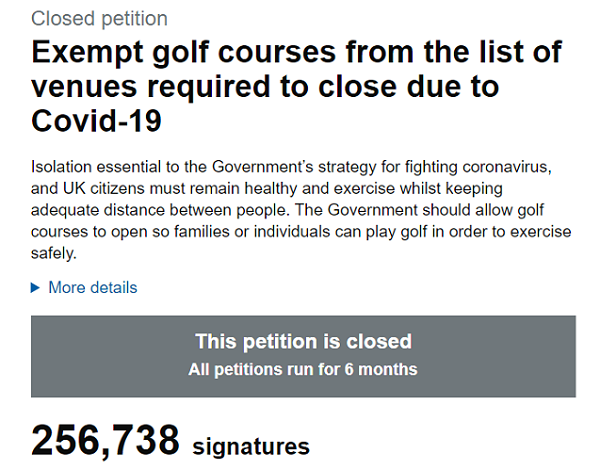Click the word signatures beside the count
The width and height of the screenshot is (600, 470).
coord(251,447)
